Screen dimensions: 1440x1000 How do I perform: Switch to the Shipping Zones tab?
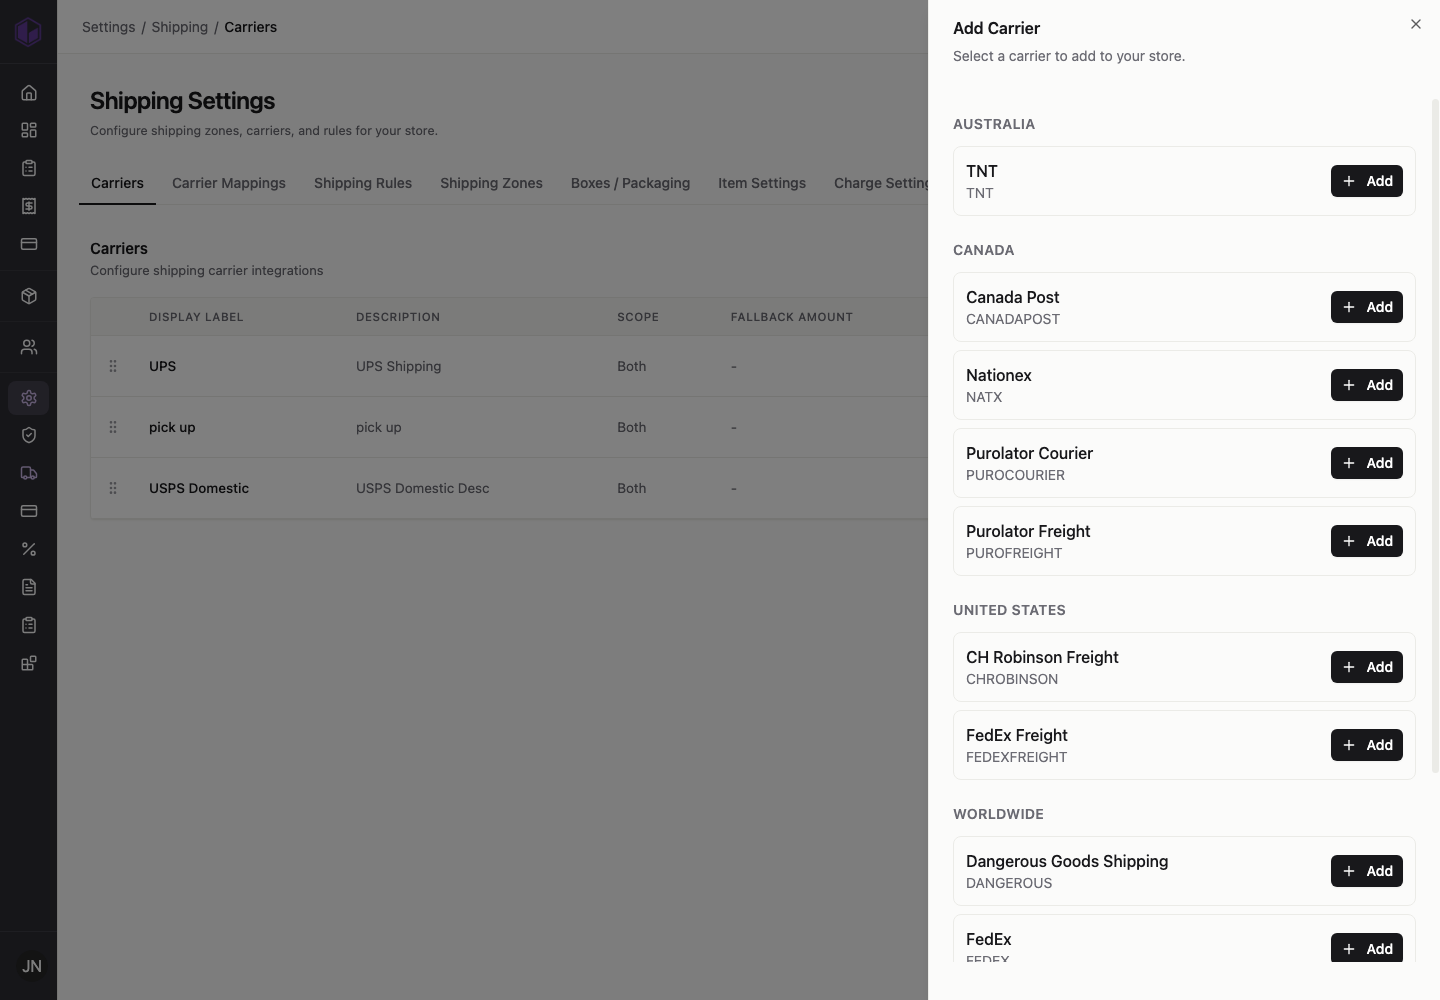point(491,183)
